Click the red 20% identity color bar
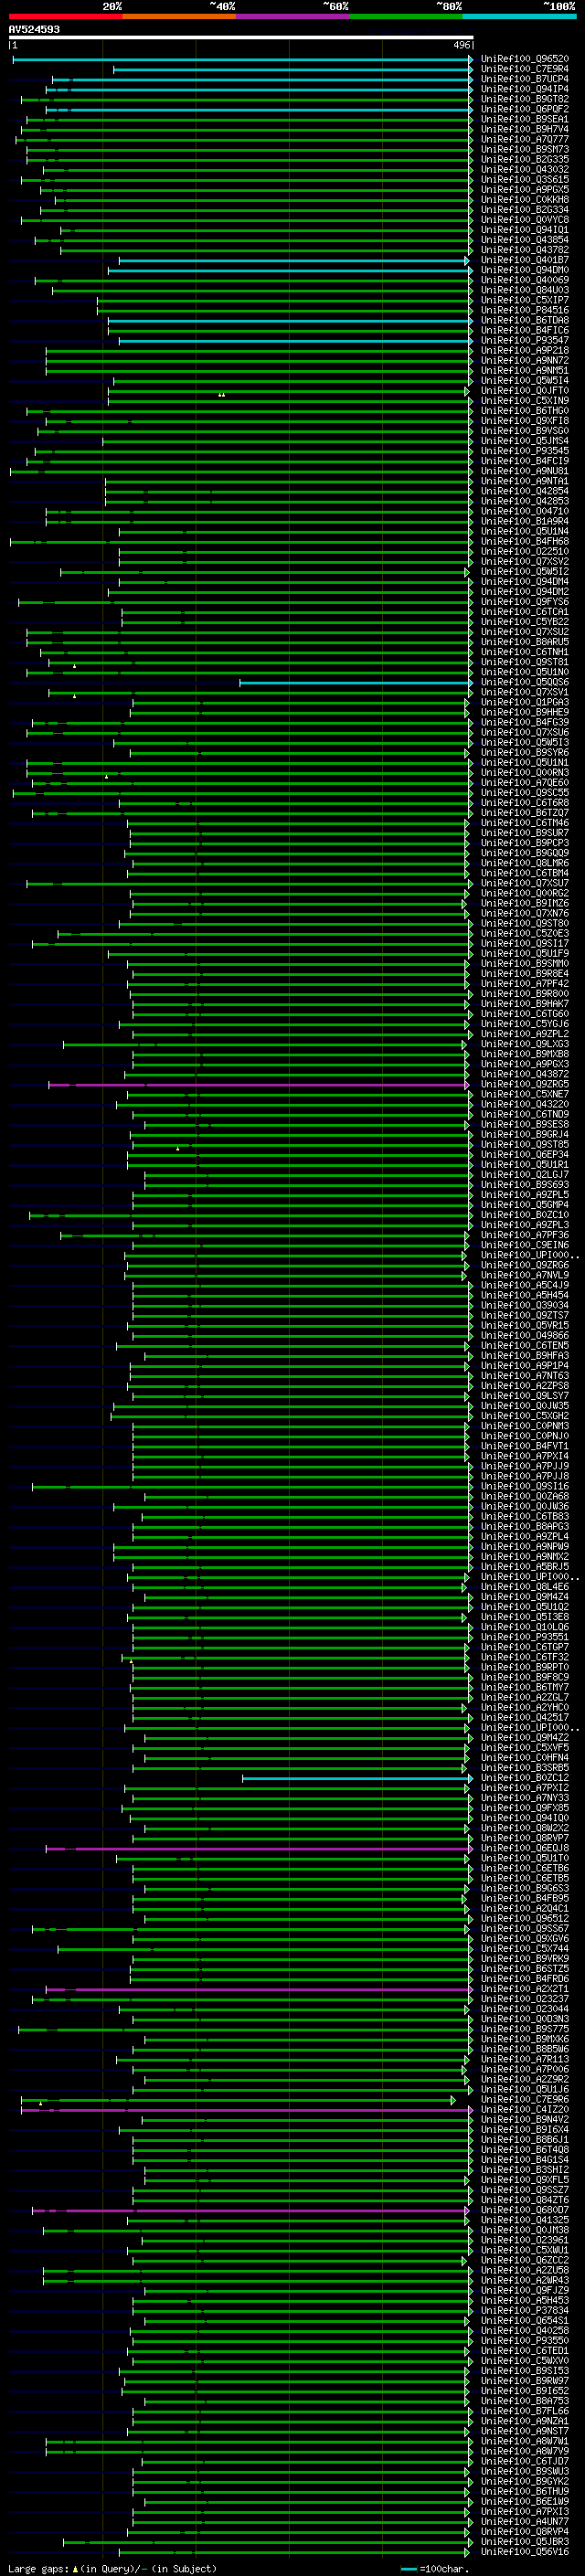 65,16
